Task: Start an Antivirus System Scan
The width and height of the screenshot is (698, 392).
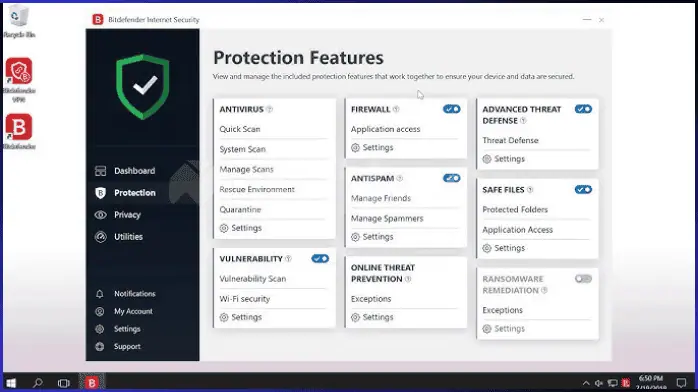Action: pyautogui.click(x=242, y=149)
